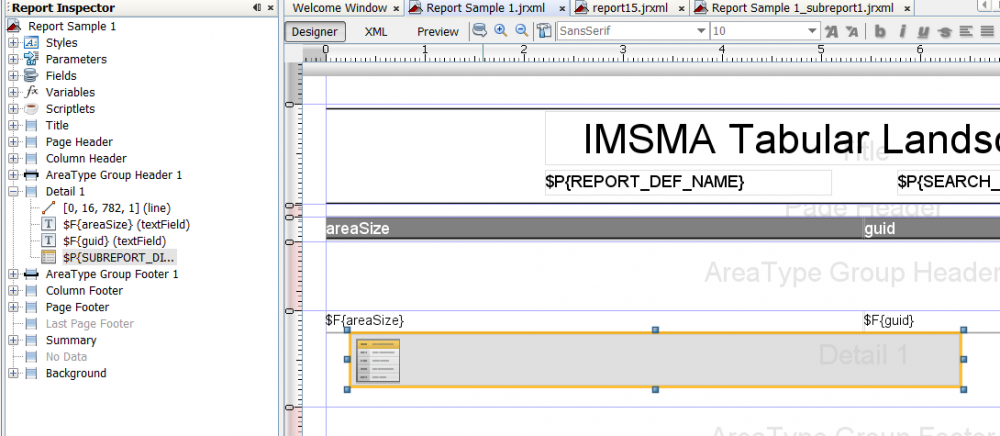
Task: Click the report query database icon
Action: pyautogui.click(x=479, y=31)
